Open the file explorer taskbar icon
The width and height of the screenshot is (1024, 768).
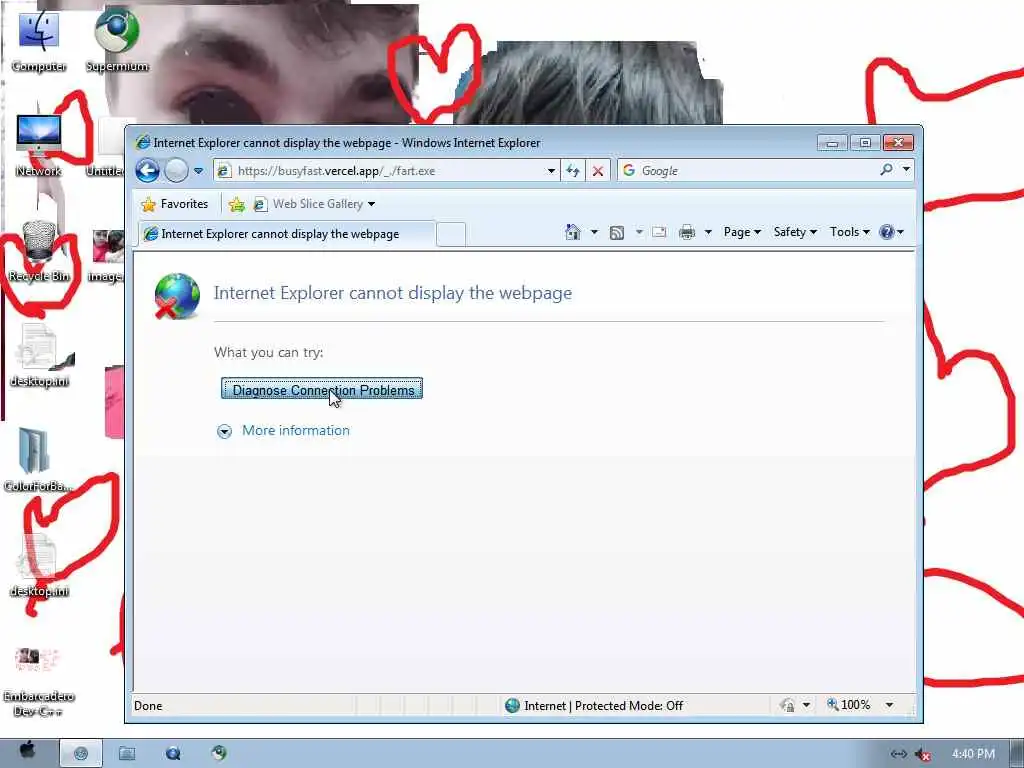tap(127, 753)
